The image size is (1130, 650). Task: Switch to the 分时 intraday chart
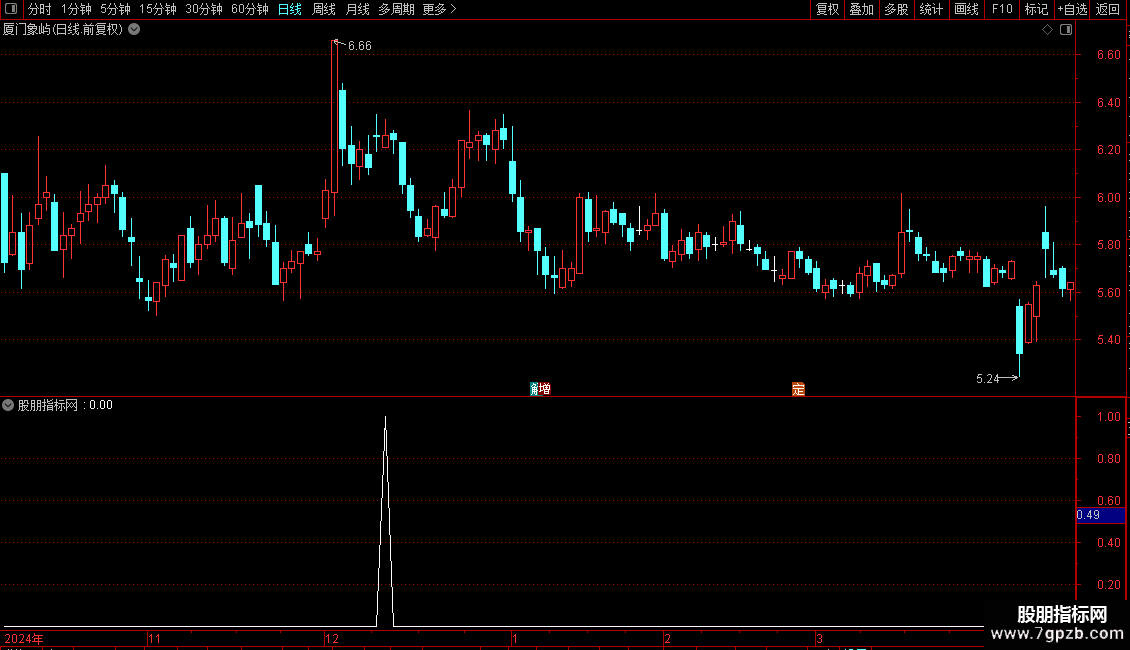pyautogui.click(x=40, y=9)
